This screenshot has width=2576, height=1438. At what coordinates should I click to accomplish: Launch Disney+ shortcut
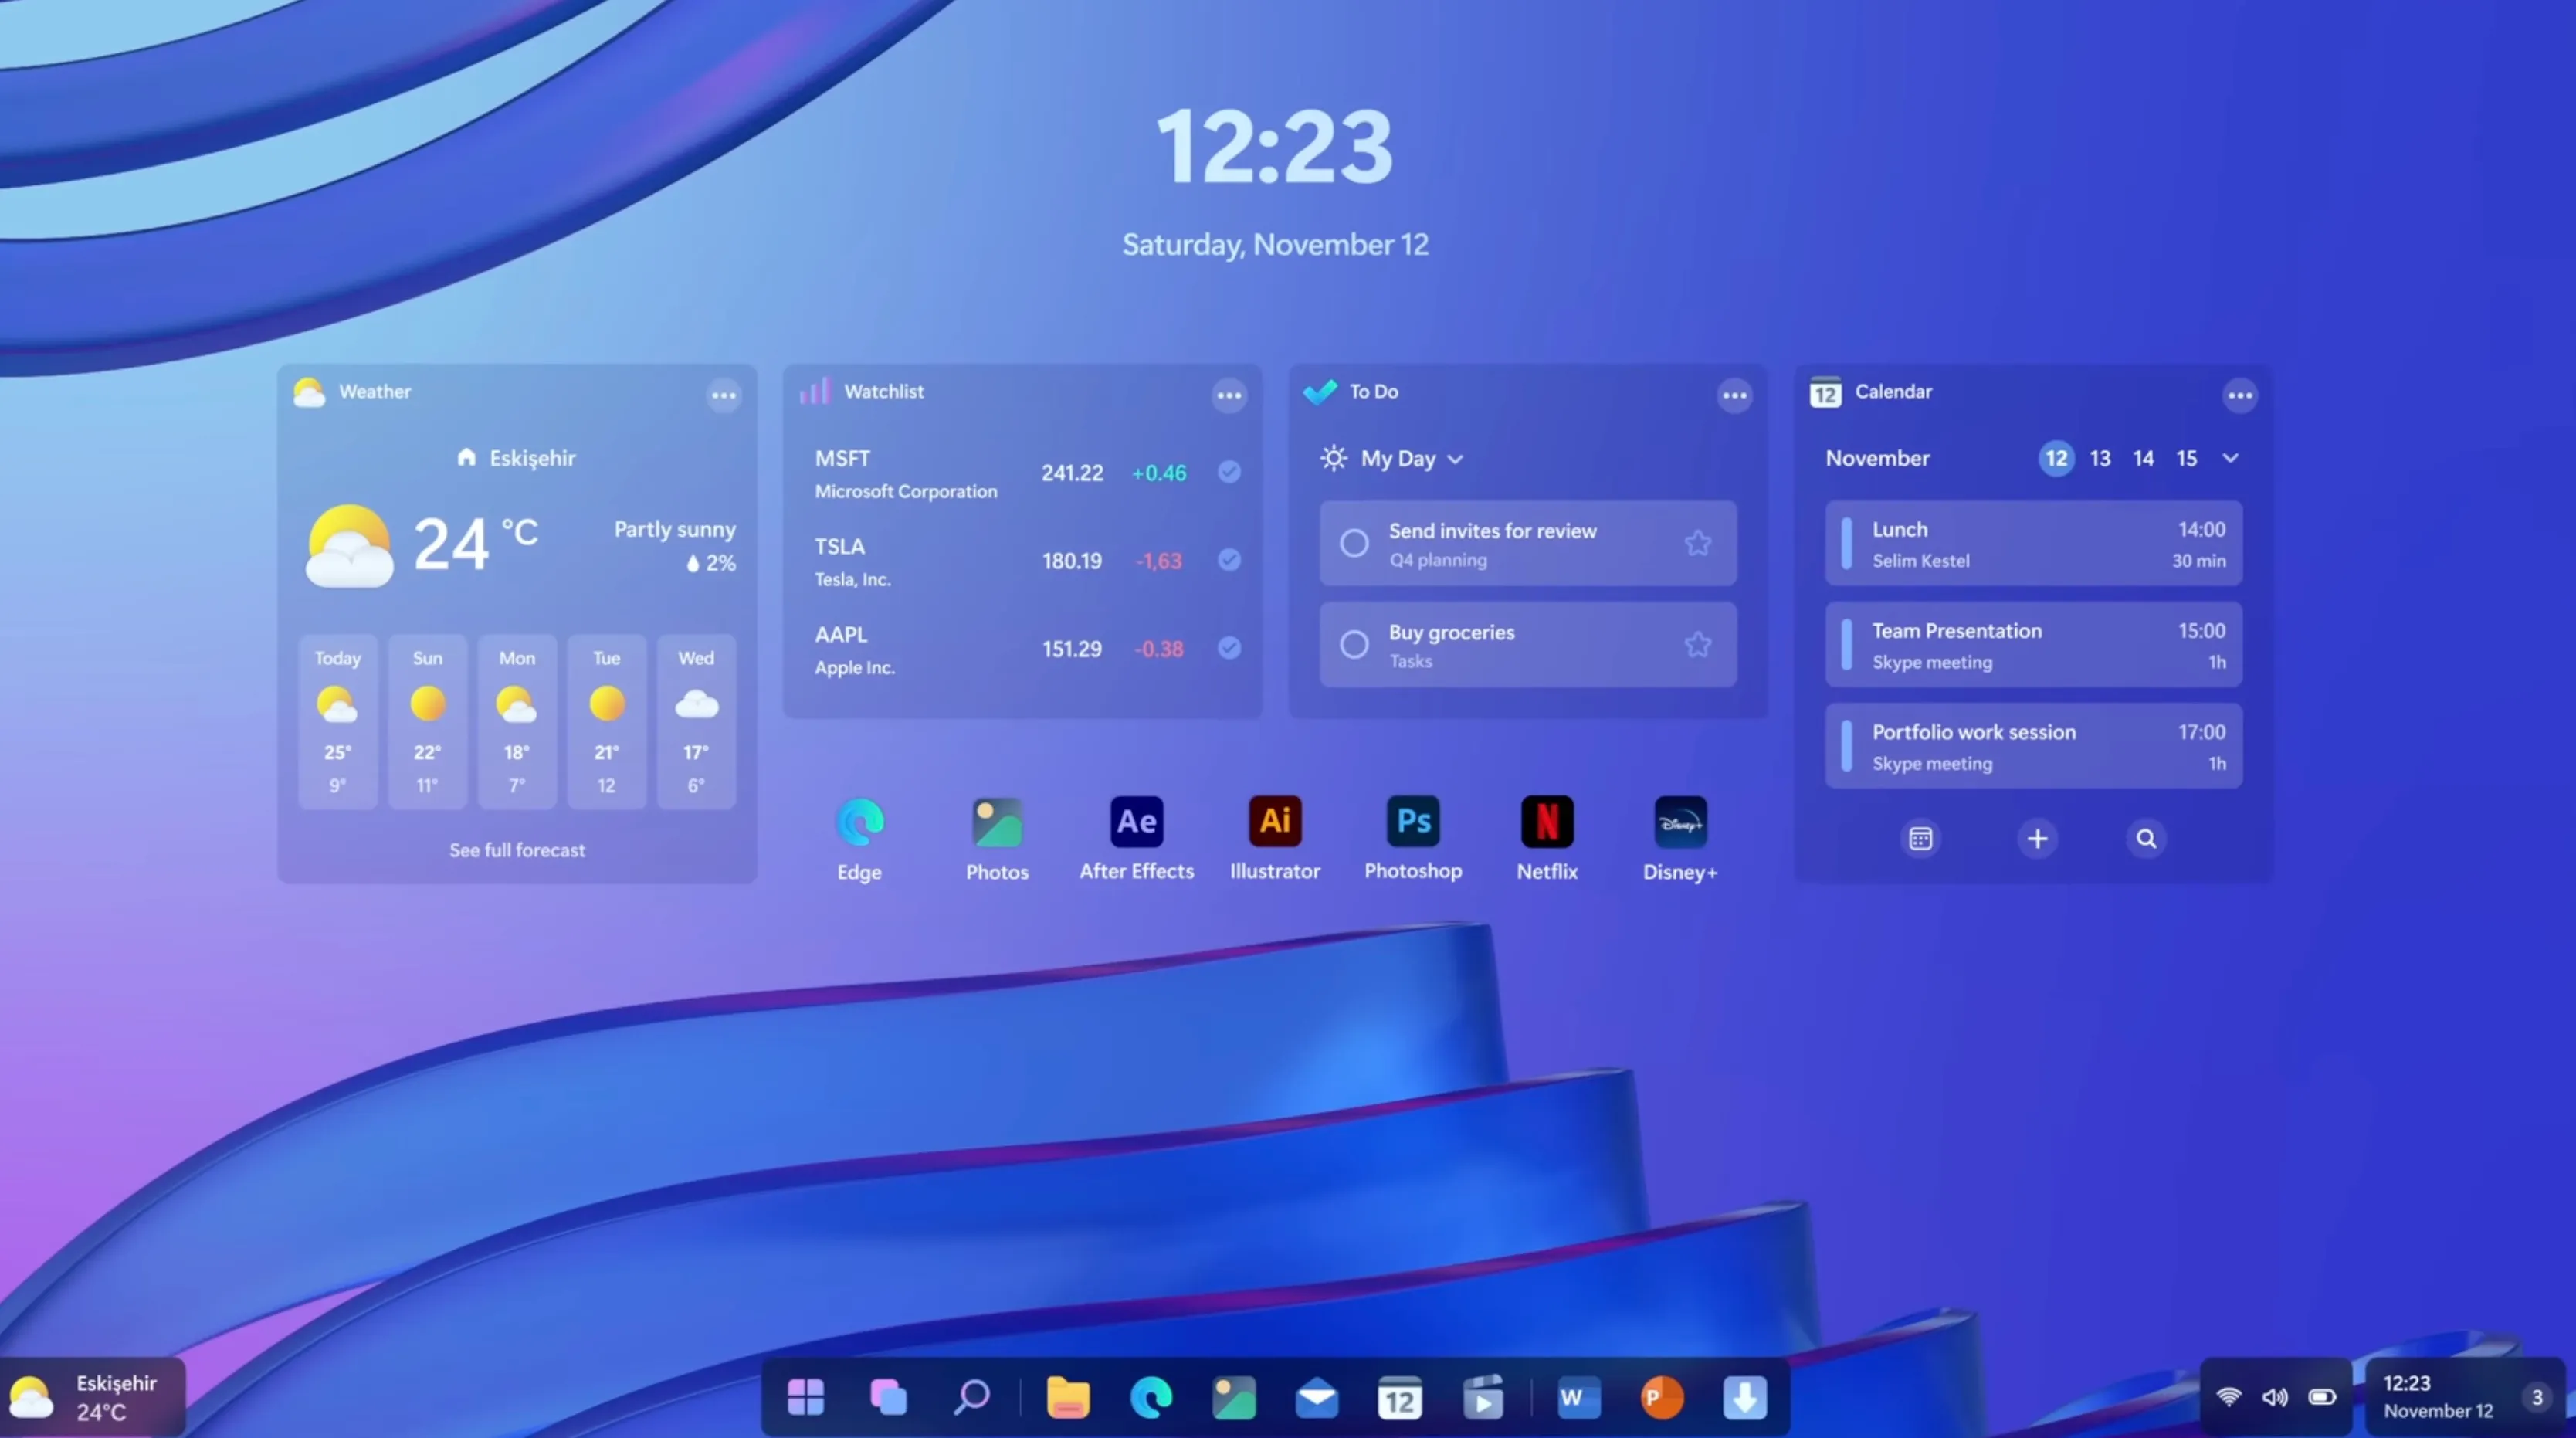coord(1679,821)
